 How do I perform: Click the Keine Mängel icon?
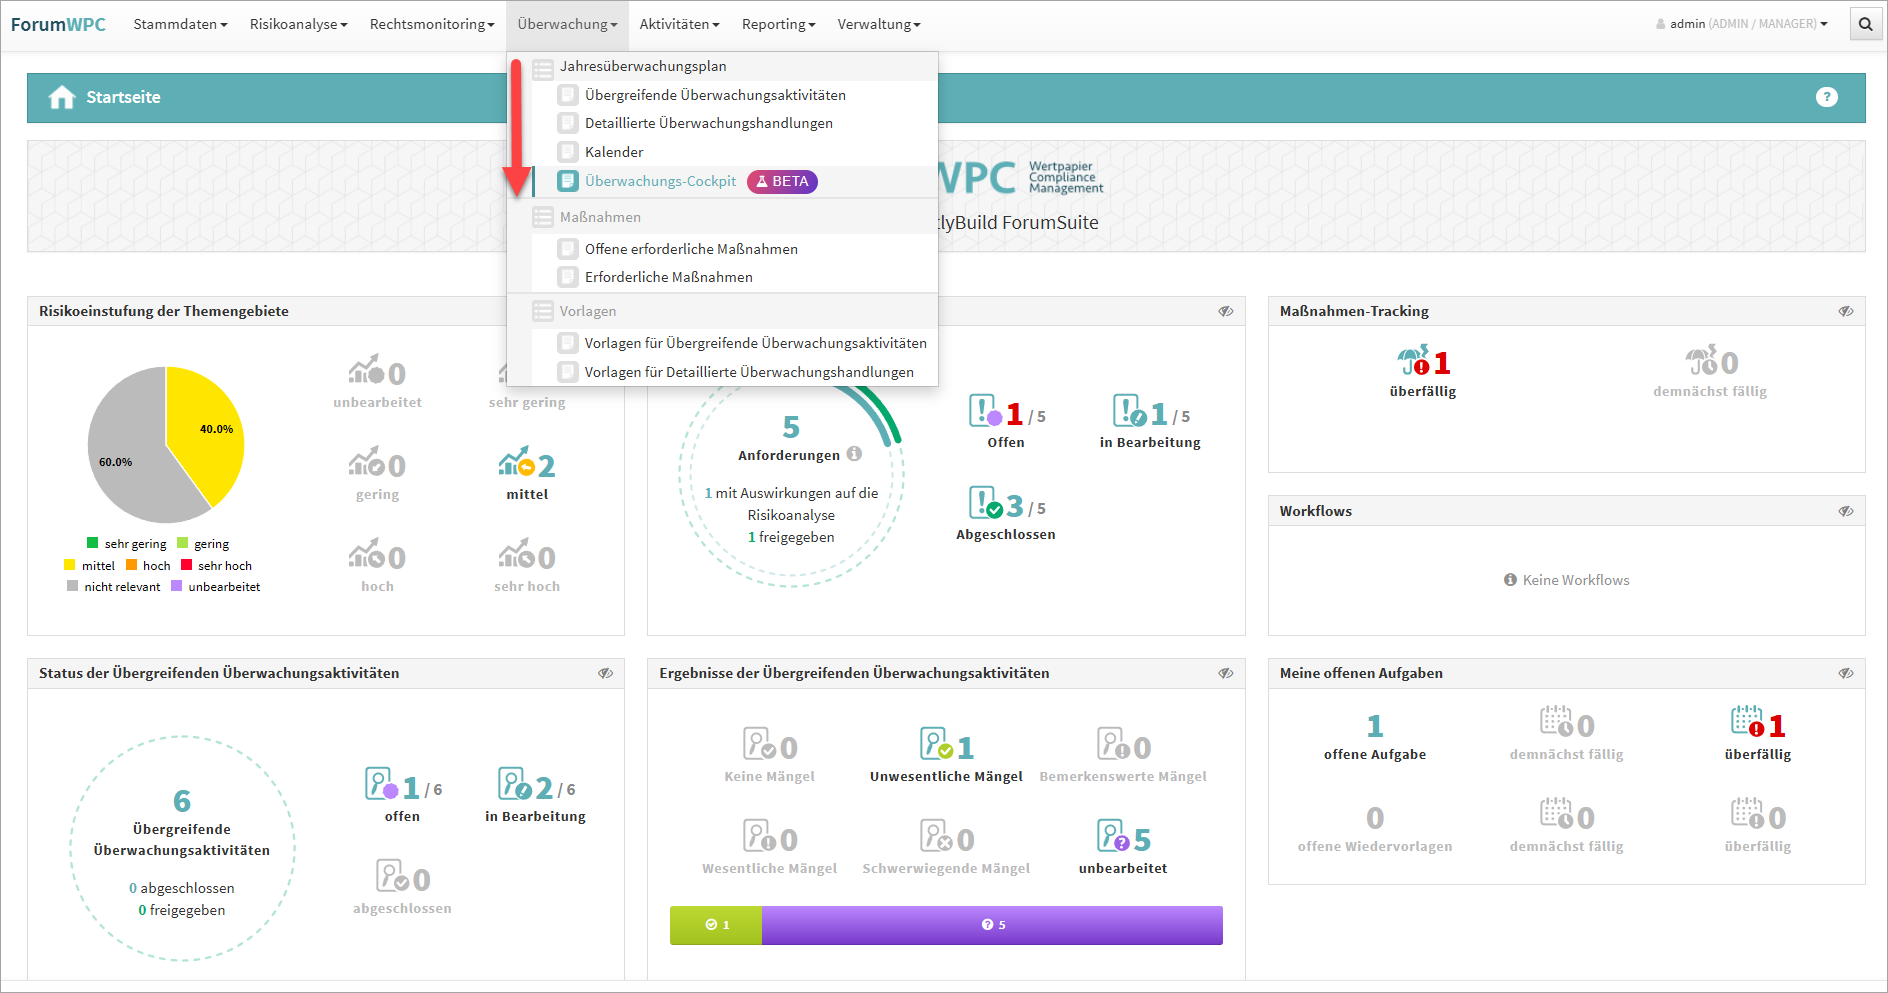759,744
